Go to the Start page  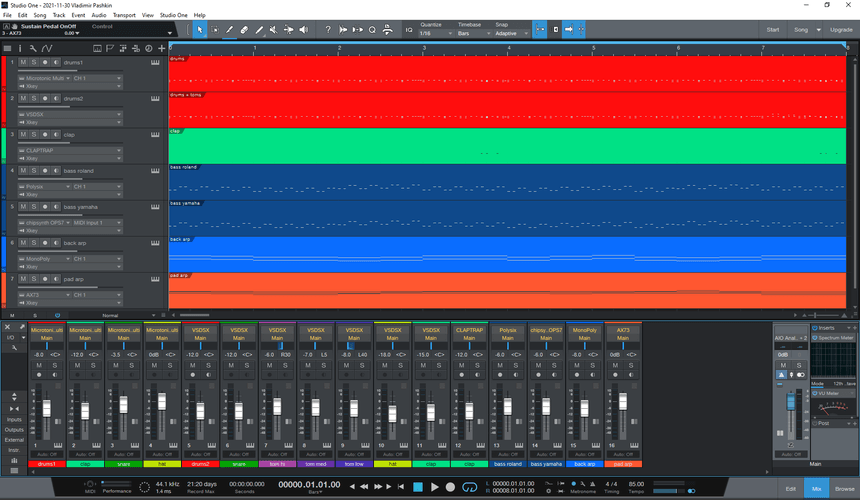tap(773, 30)
